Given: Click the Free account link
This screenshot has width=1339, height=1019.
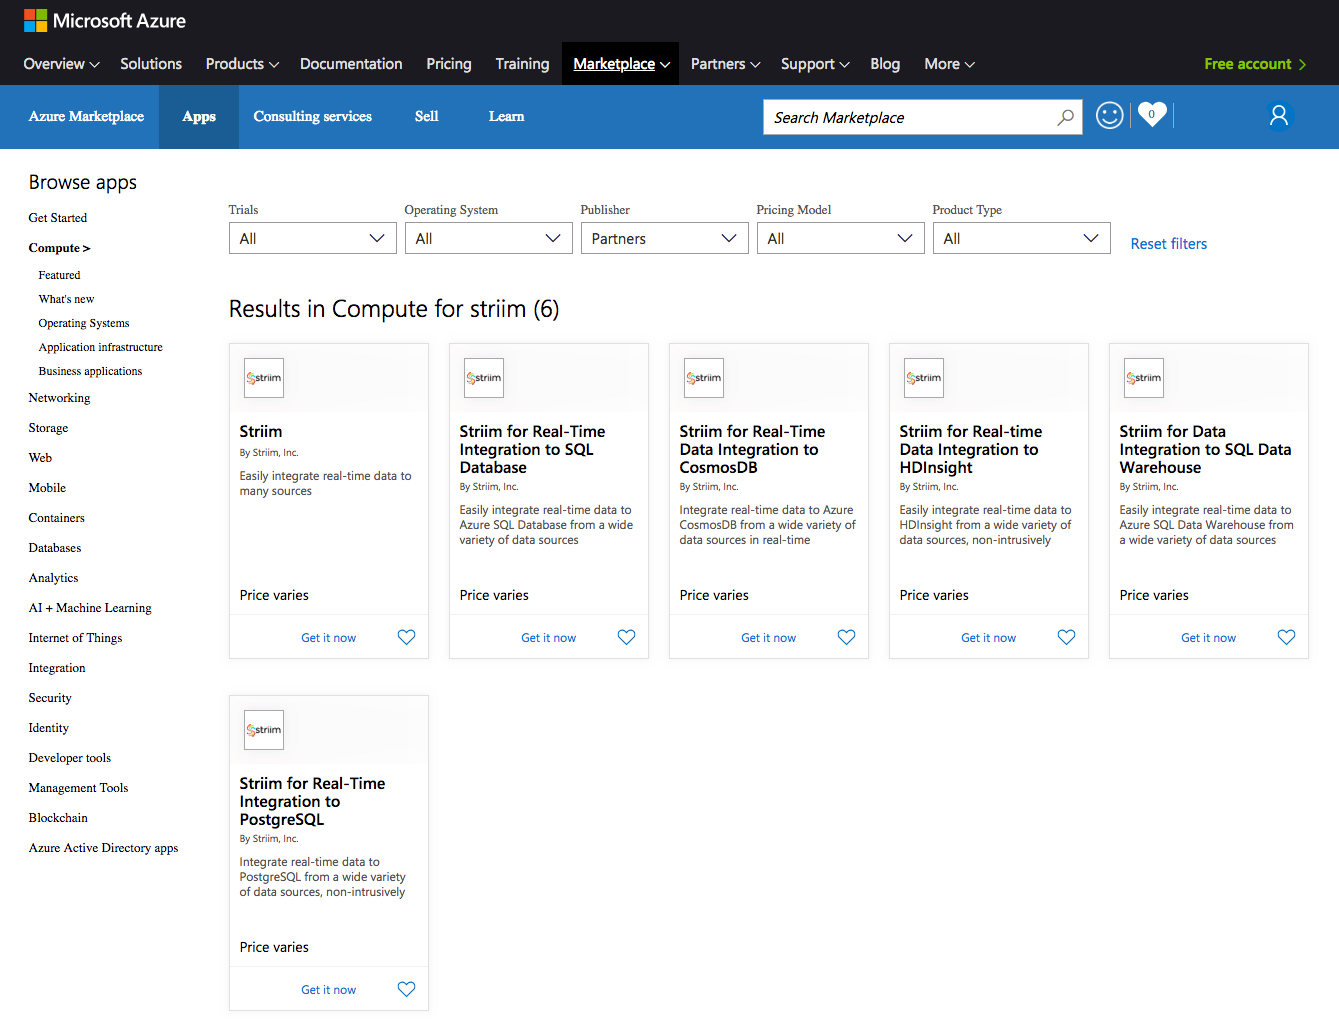Looking at the screenshot, I should 1255,64.
